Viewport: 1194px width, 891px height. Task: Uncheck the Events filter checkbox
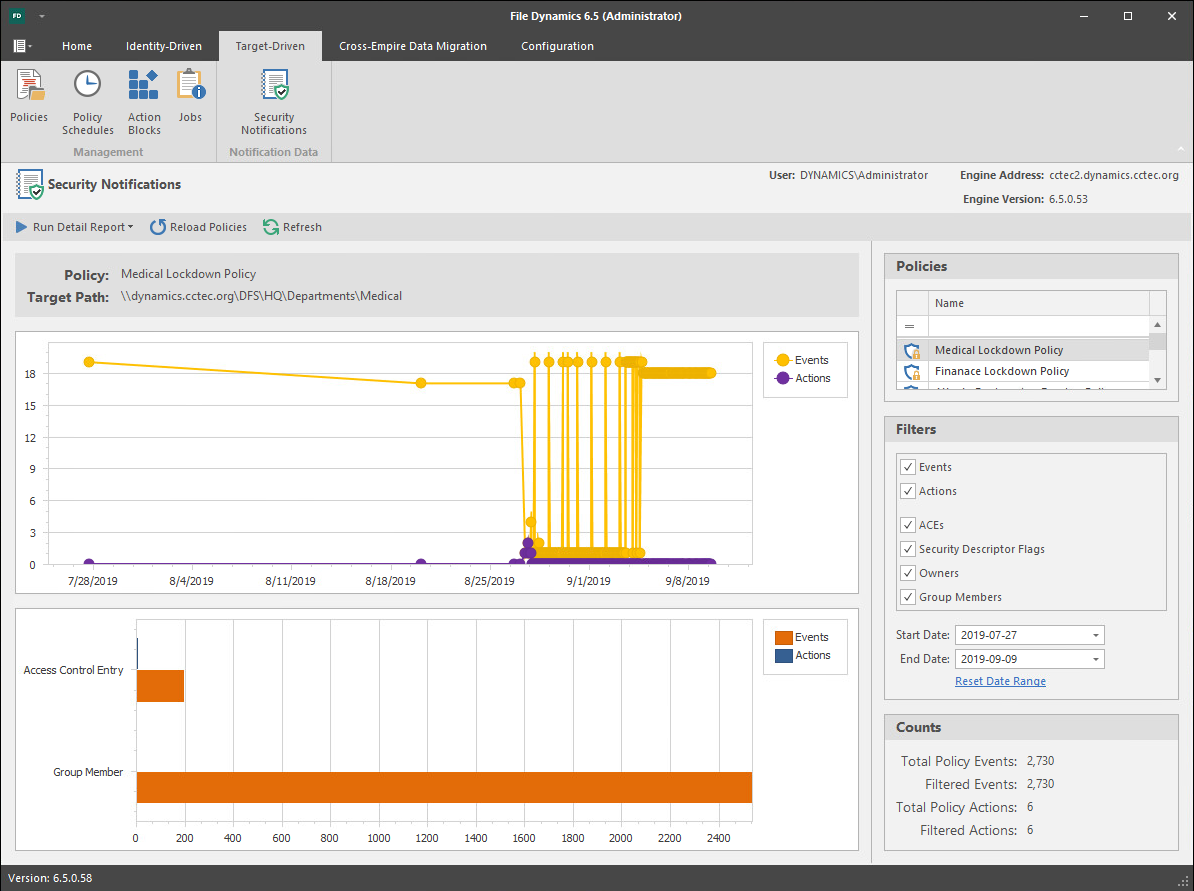click(x=908, y=467)
